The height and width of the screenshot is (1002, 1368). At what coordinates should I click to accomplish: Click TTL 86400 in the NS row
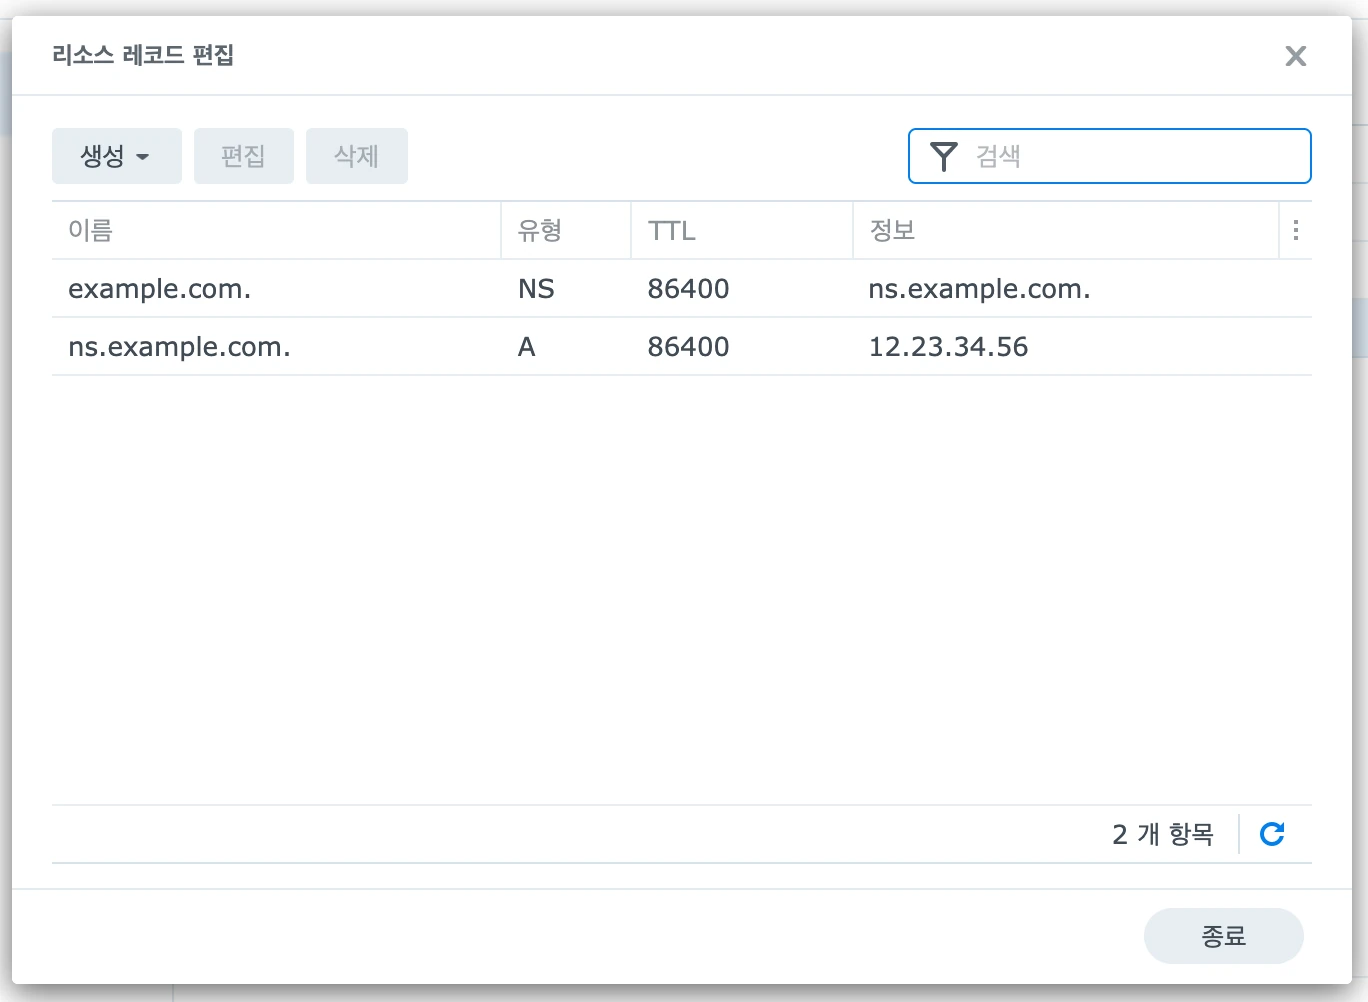pyautogui.click(x=689, y=289)
